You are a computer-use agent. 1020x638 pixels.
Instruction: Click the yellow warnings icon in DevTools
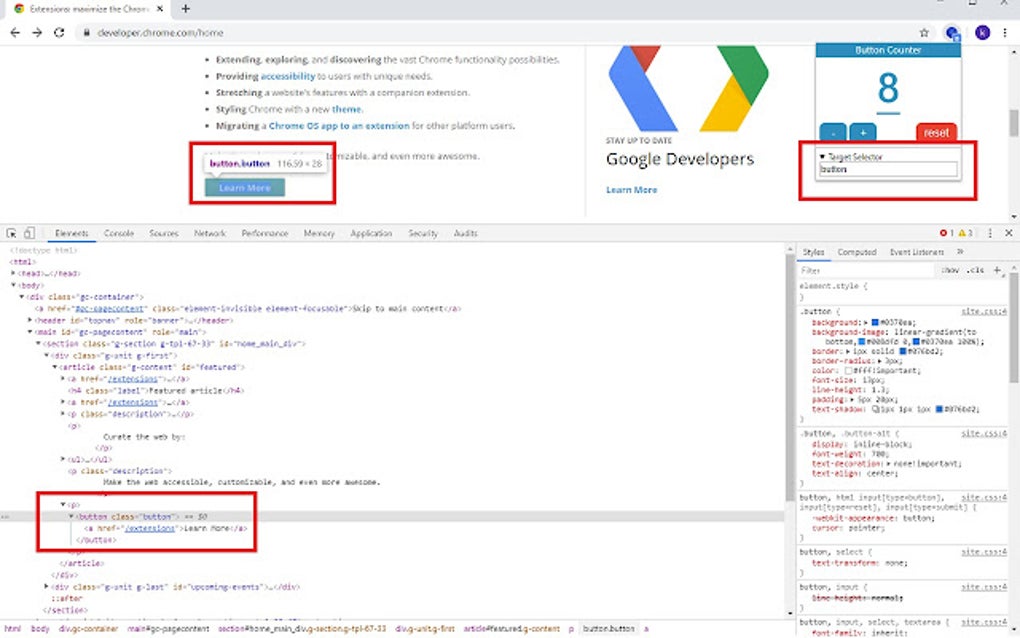pos(963,233)
